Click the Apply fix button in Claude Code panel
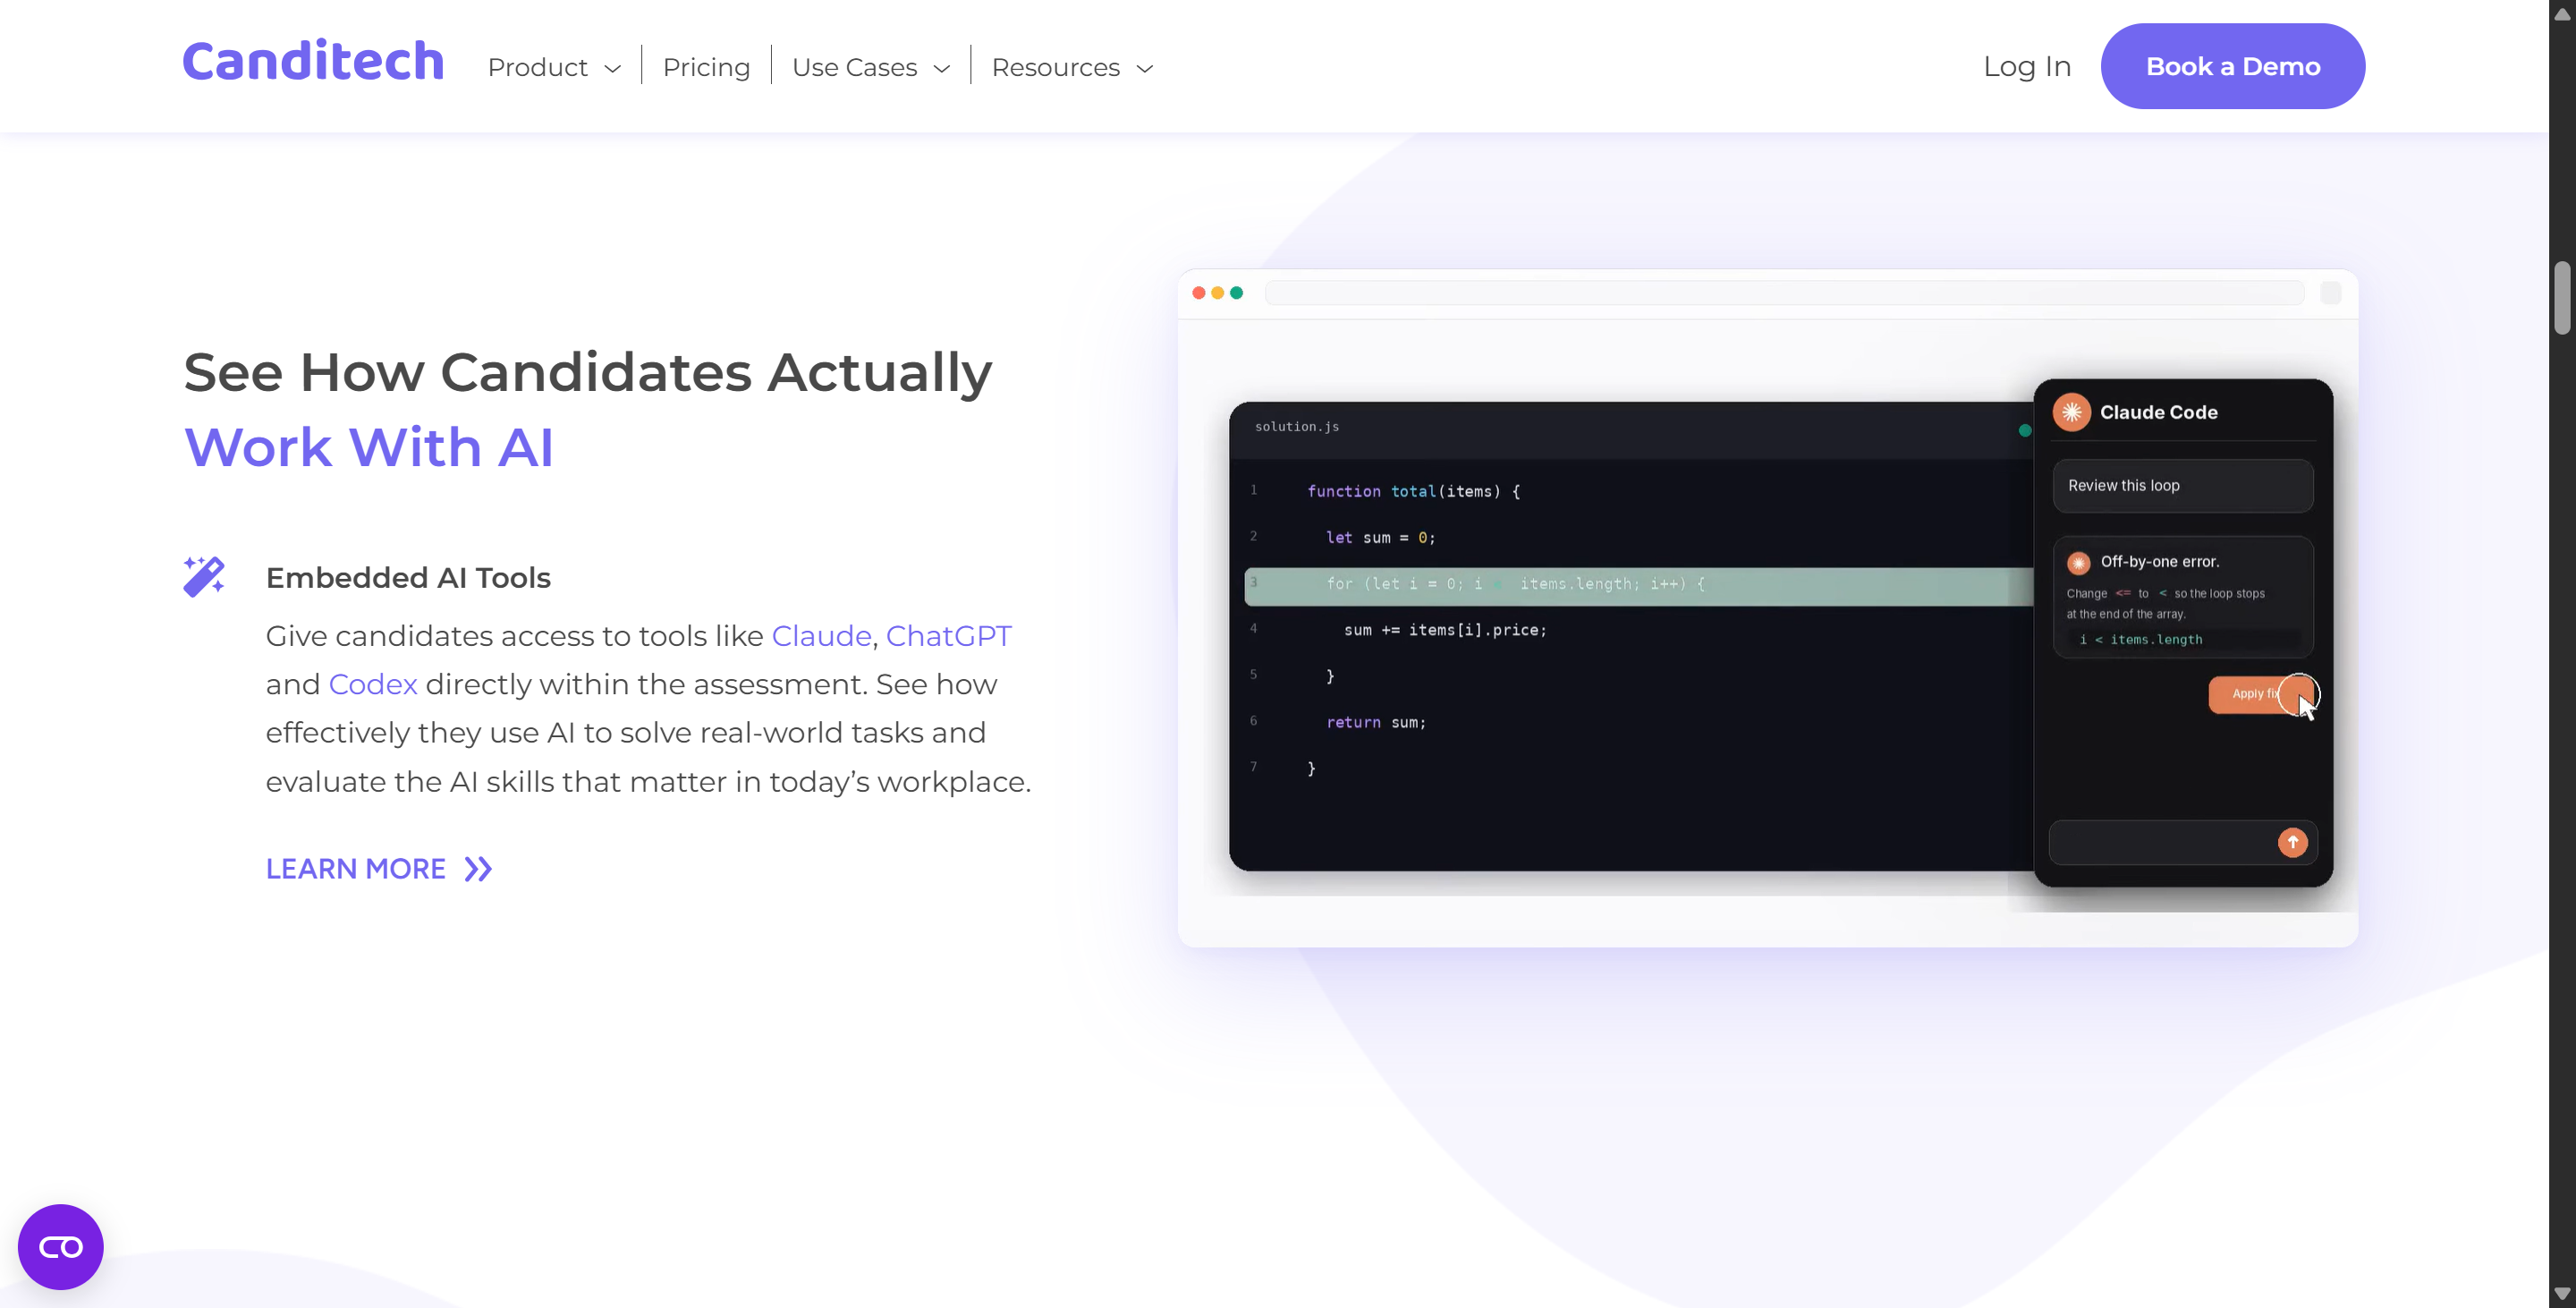The width and height of the screenshot is (2576, 1308). pos(2260,694)
